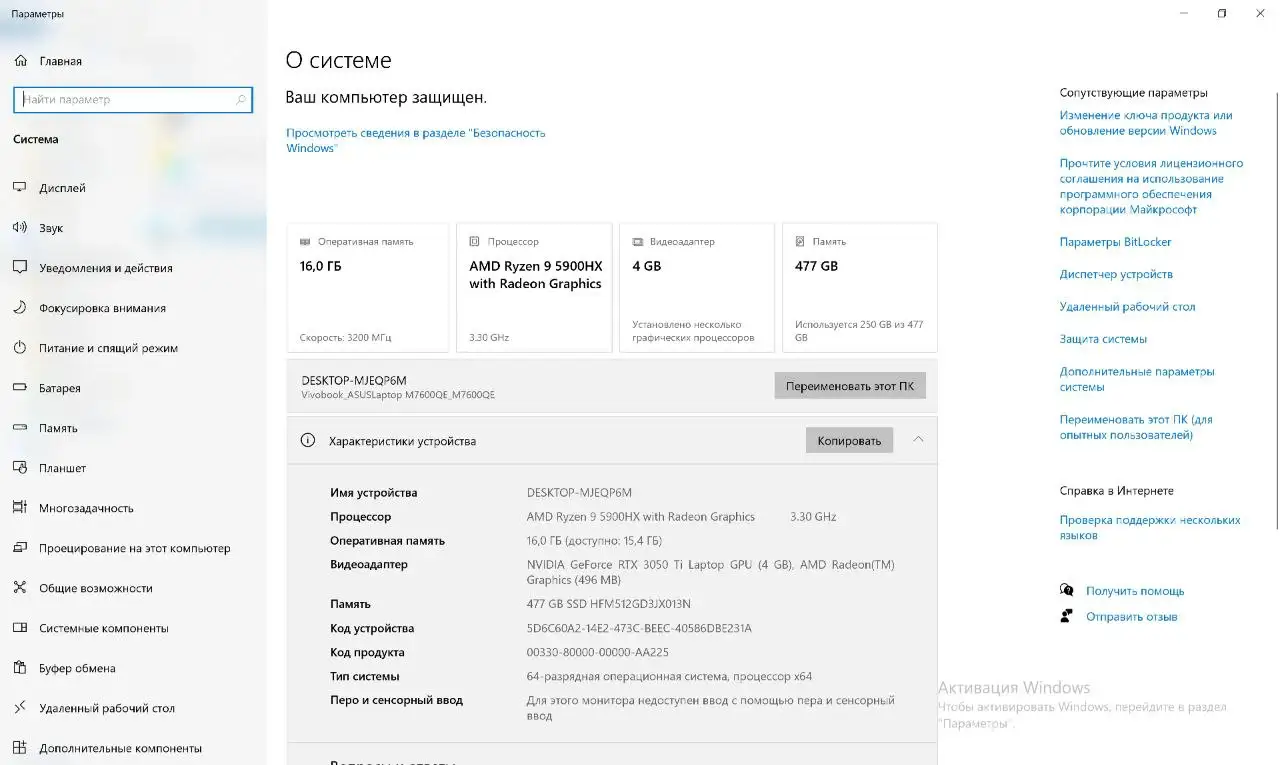The width and height of the screenshot is (1280, 765).
Task: Switch to Многозадачность in the sidebar
Action: point(22,507)
